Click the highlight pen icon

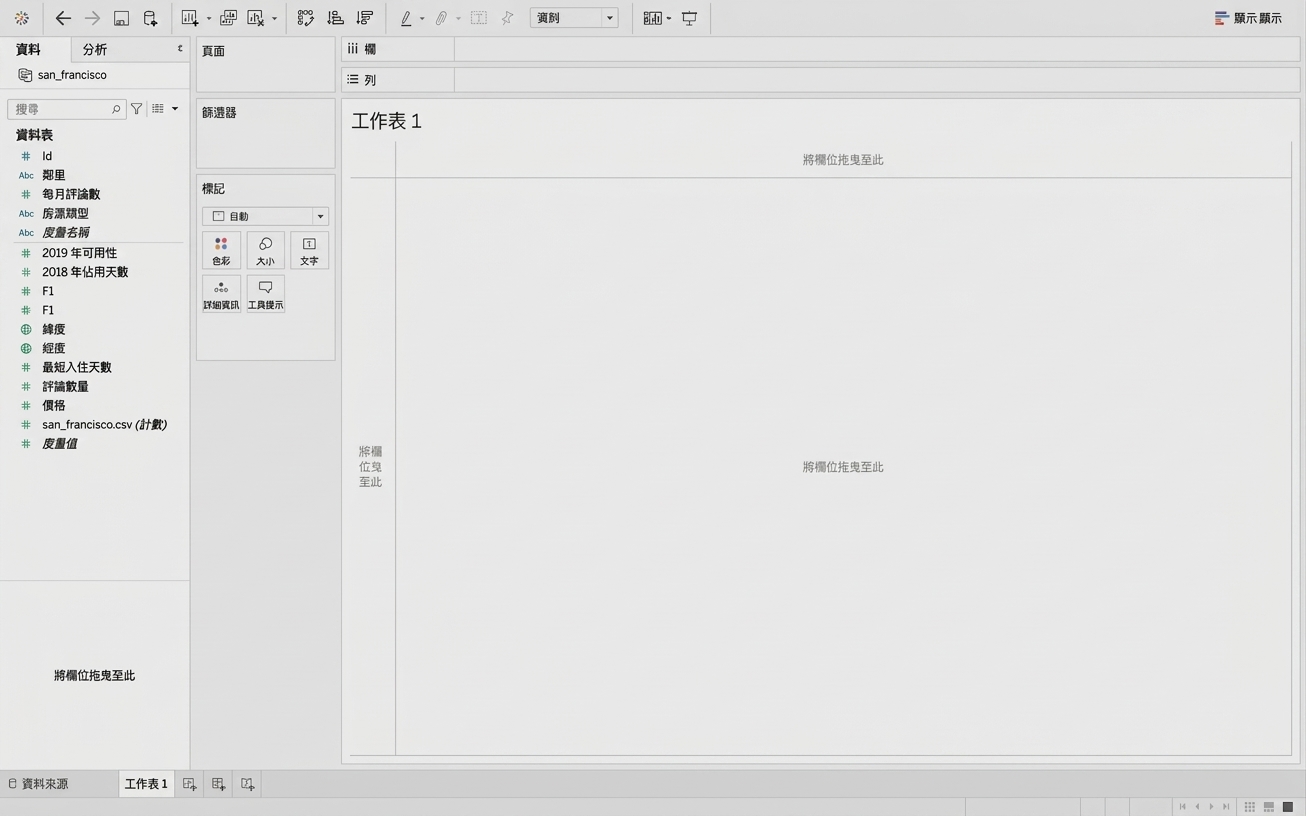click(406, 18)
